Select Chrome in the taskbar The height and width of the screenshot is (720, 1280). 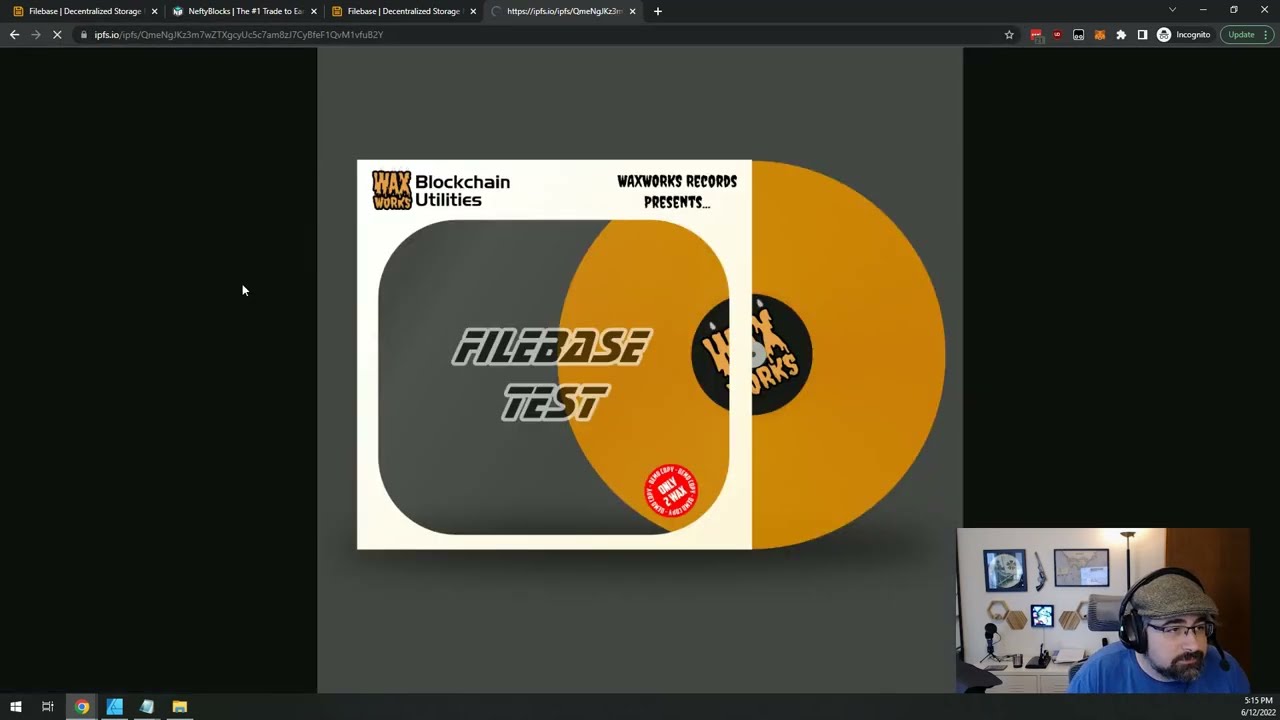point(82,707)
